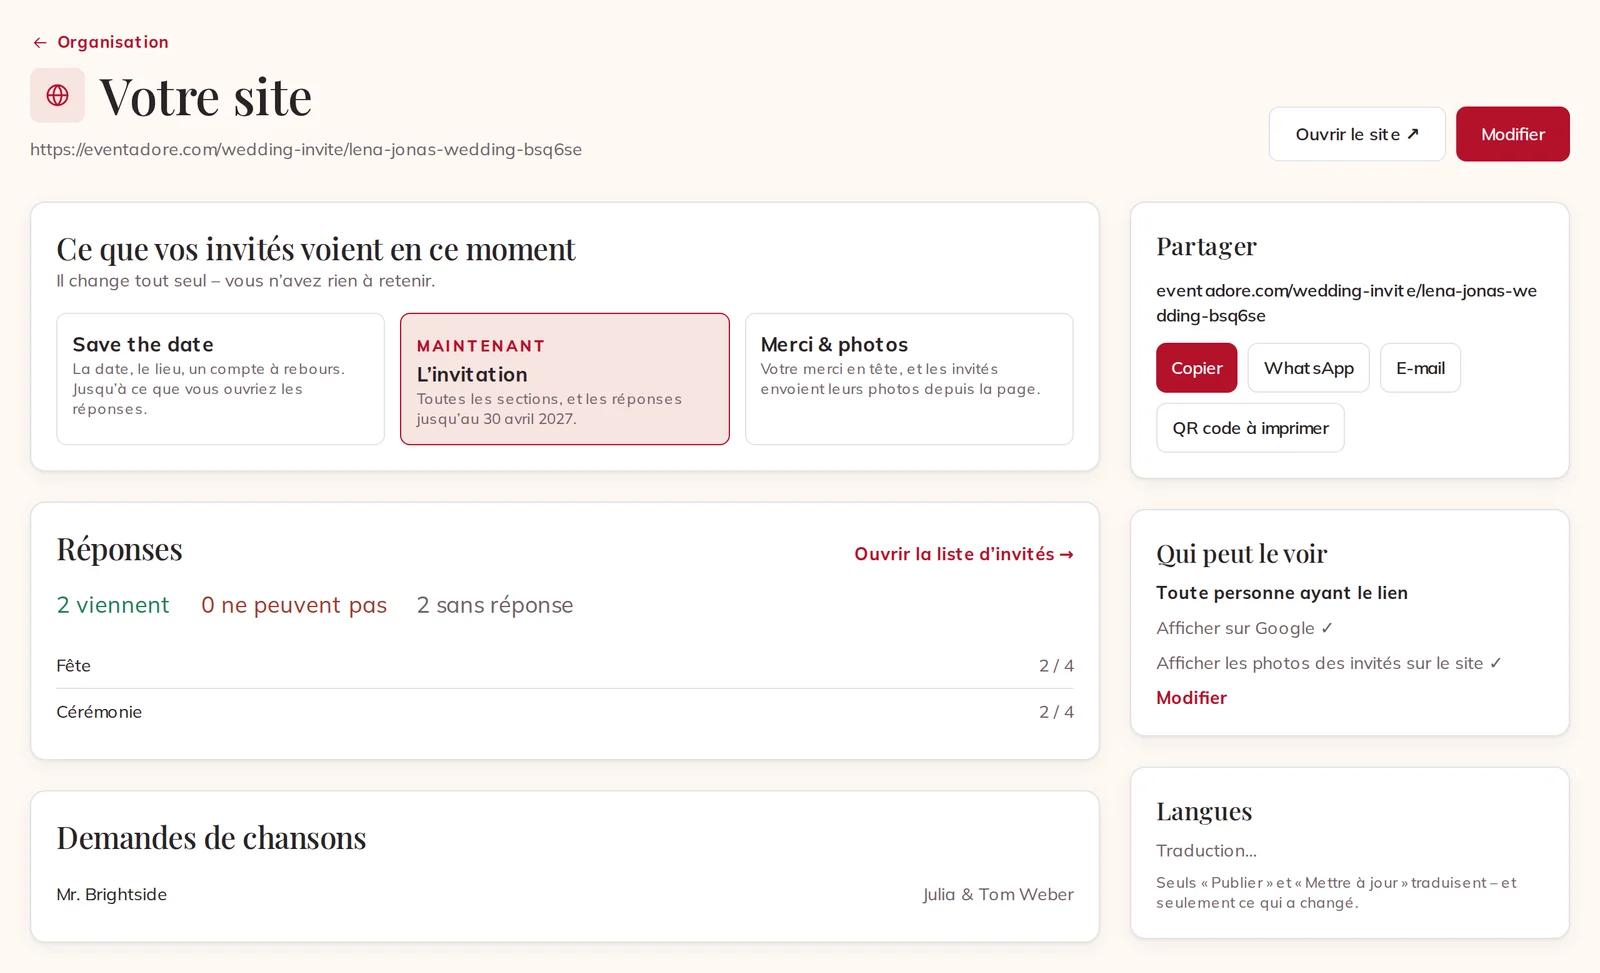Screen dimensions: 1600x973
Task: Click the site URL under Votre site
Action: pyautogui.click(x=306, y=150)
